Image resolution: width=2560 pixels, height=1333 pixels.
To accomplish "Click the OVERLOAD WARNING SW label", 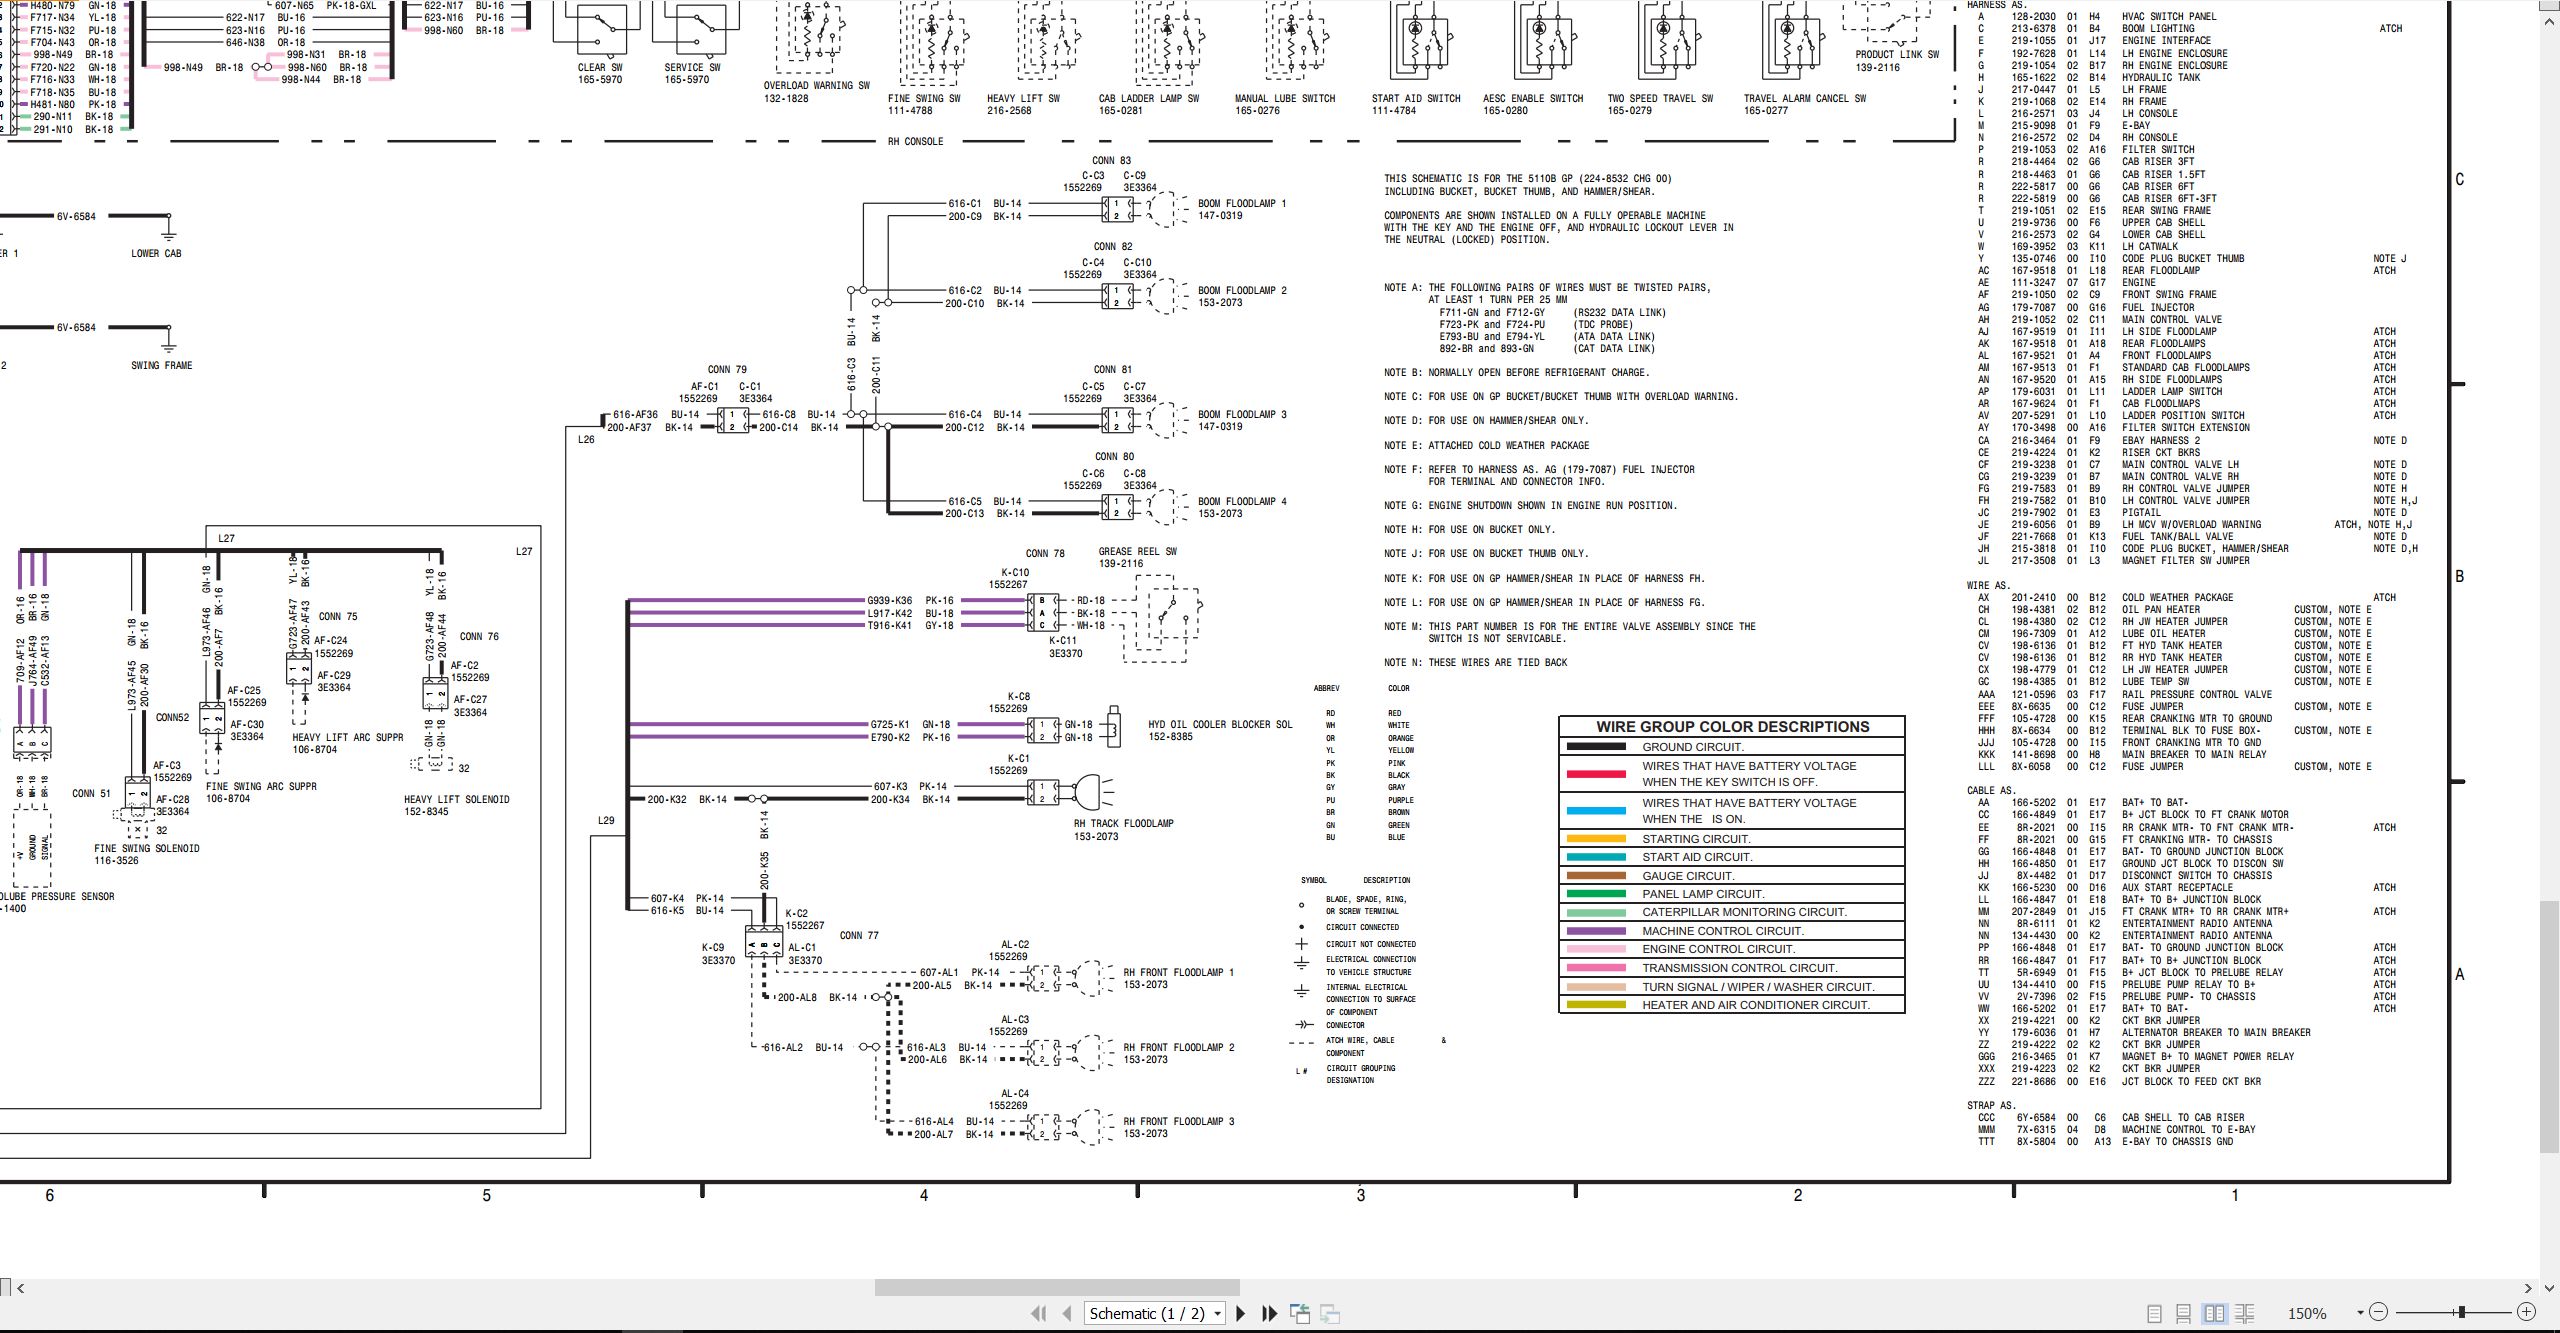I will coord(817,85).
